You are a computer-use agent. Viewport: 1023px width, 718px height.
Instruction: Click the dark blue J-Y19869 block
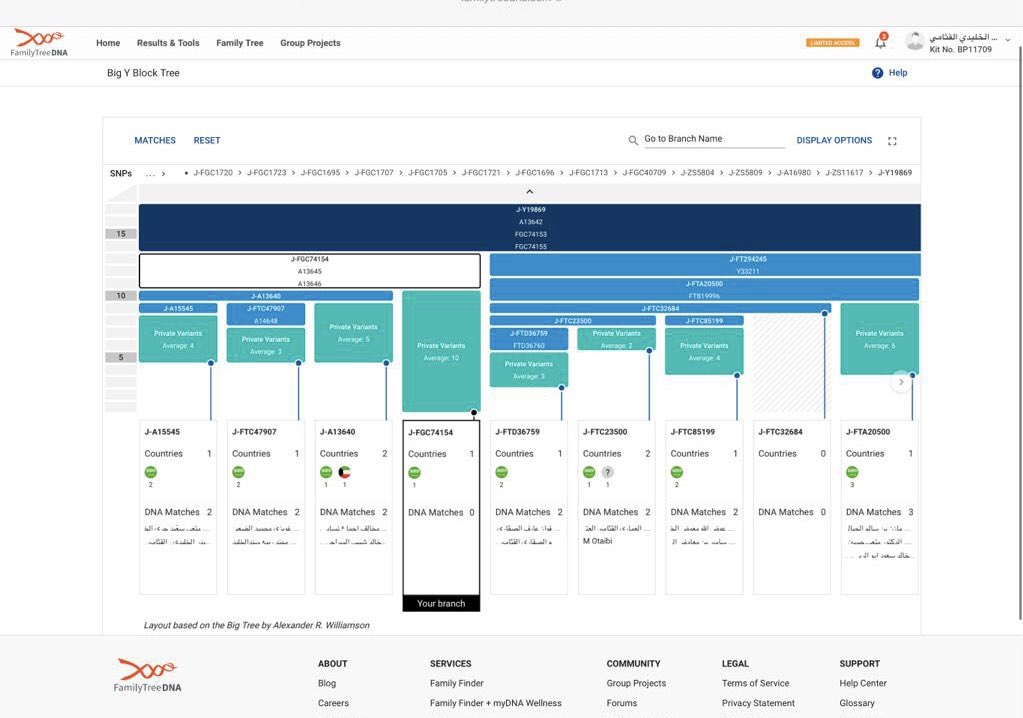click(x=530, y=228)
